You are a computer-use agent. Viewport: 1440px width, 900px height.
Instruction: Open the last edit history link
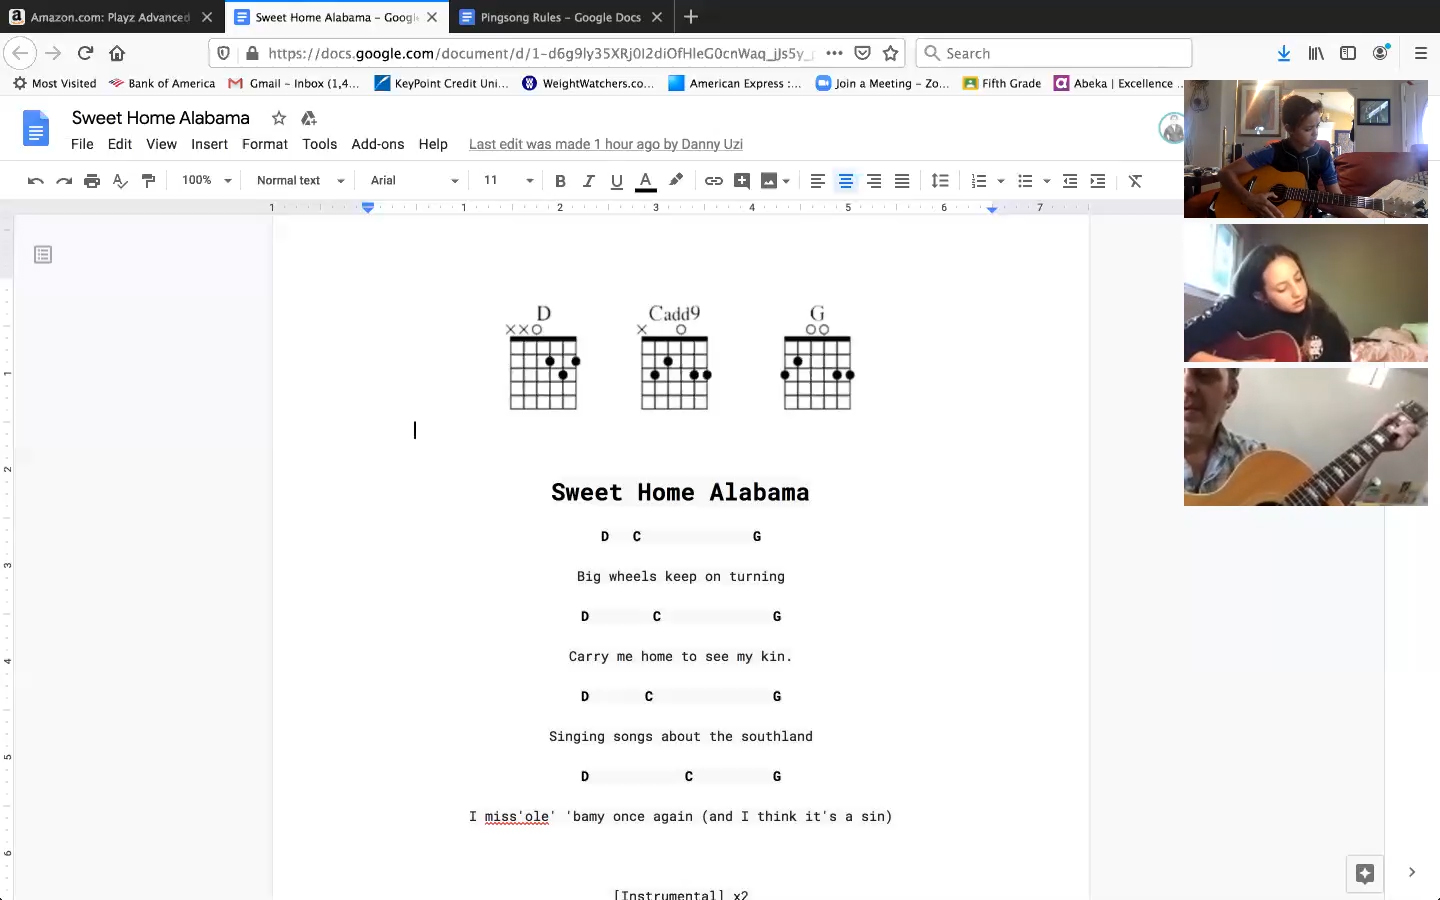point(605,144)
